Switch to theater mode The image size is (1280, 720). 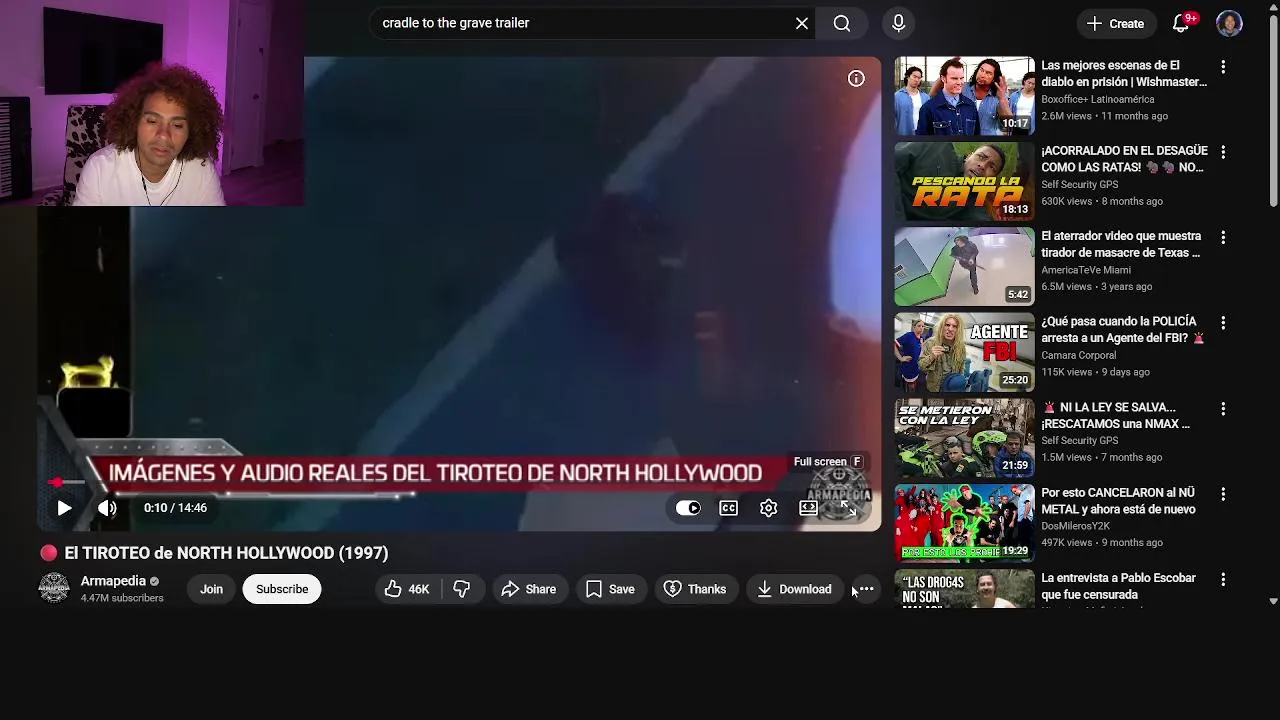808,508
